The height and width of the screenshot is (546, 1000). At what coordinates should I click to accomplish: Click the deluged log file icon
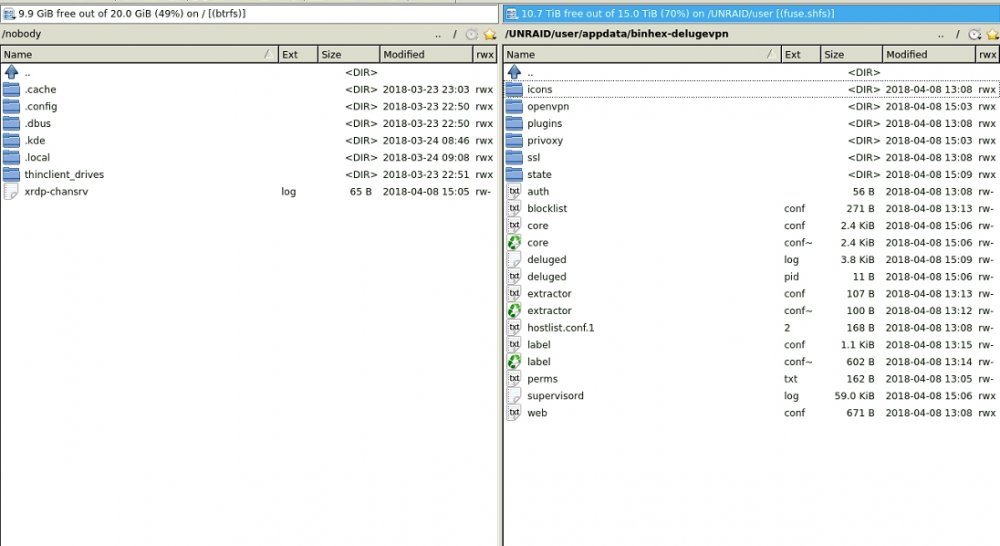pyautogui.click(x=515, y=260)
